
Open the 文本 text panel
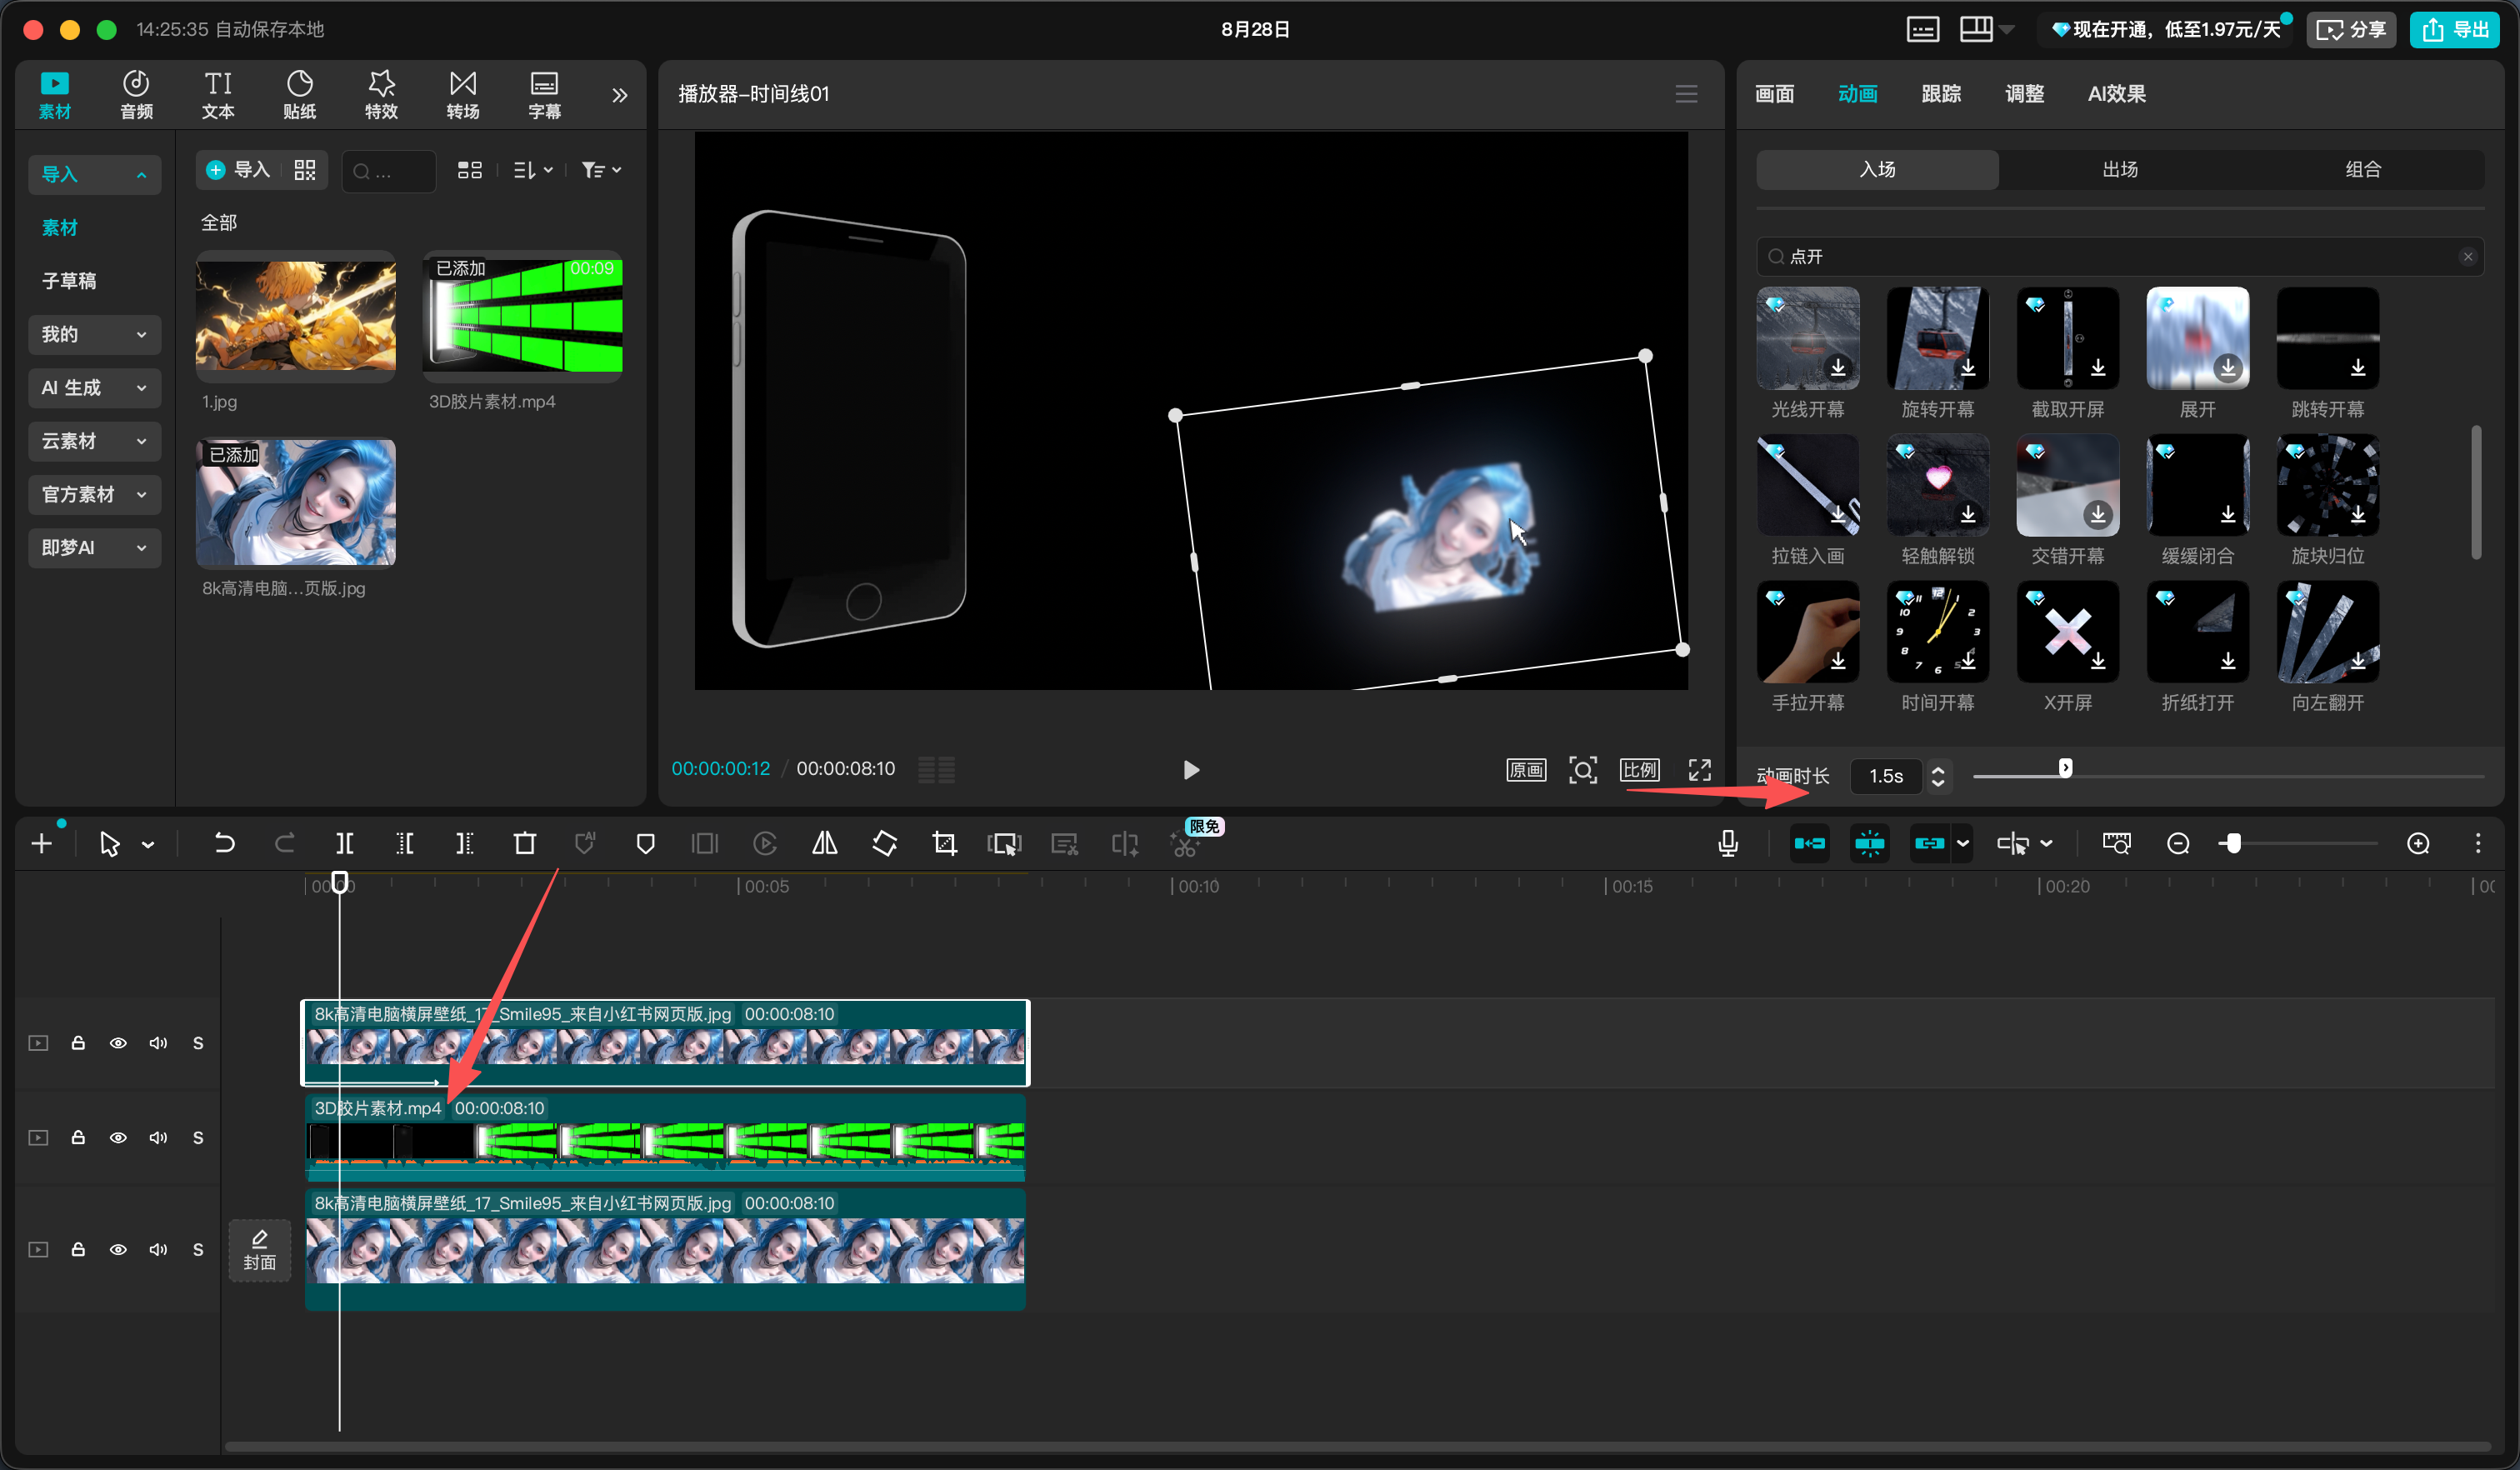[x=218, y=95]
